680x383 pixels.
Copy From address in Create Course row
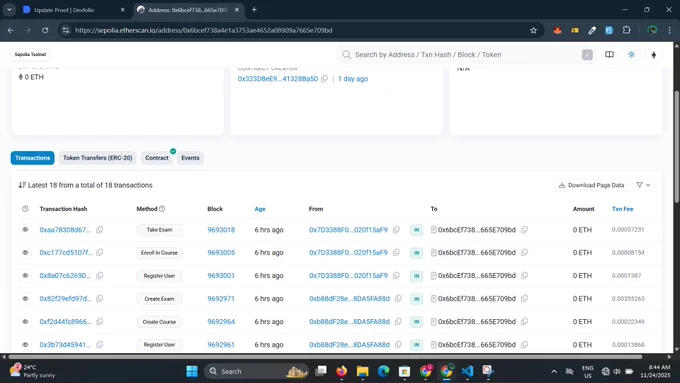tap(399, 321)
